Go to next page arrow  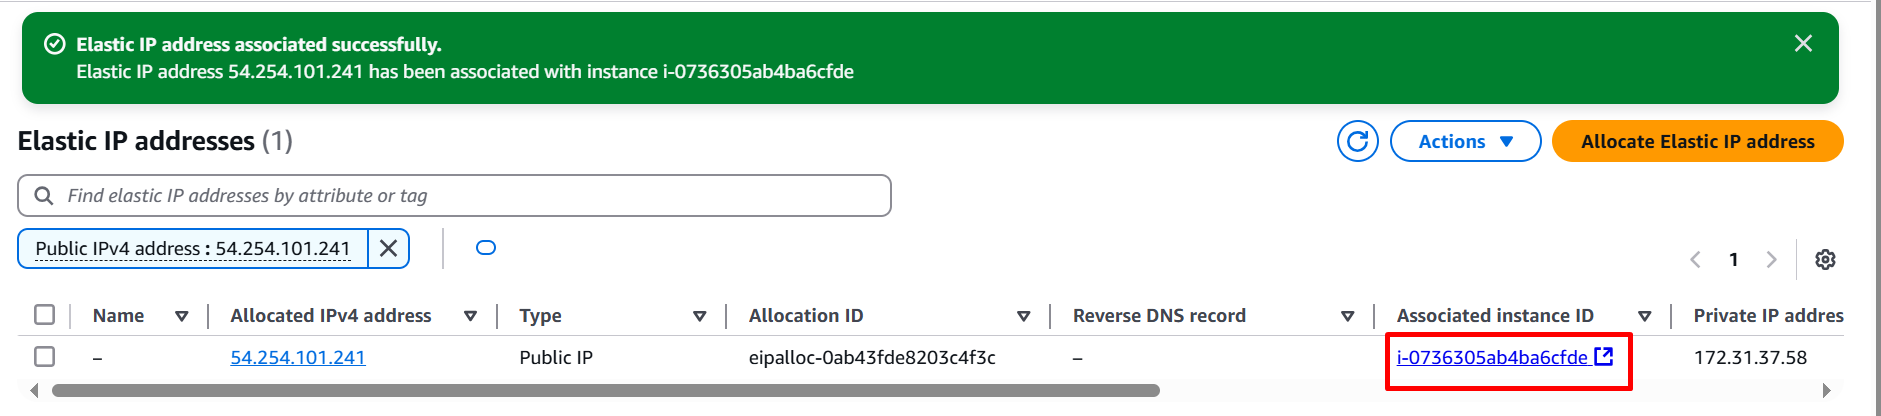click(1771, 260)
